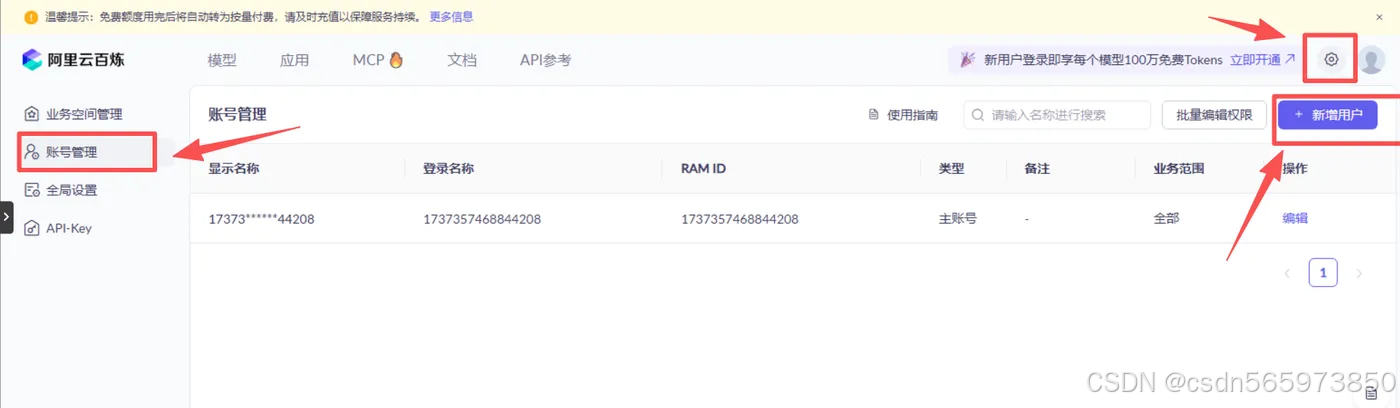Click 主账号 type cell

pos(957,218)
